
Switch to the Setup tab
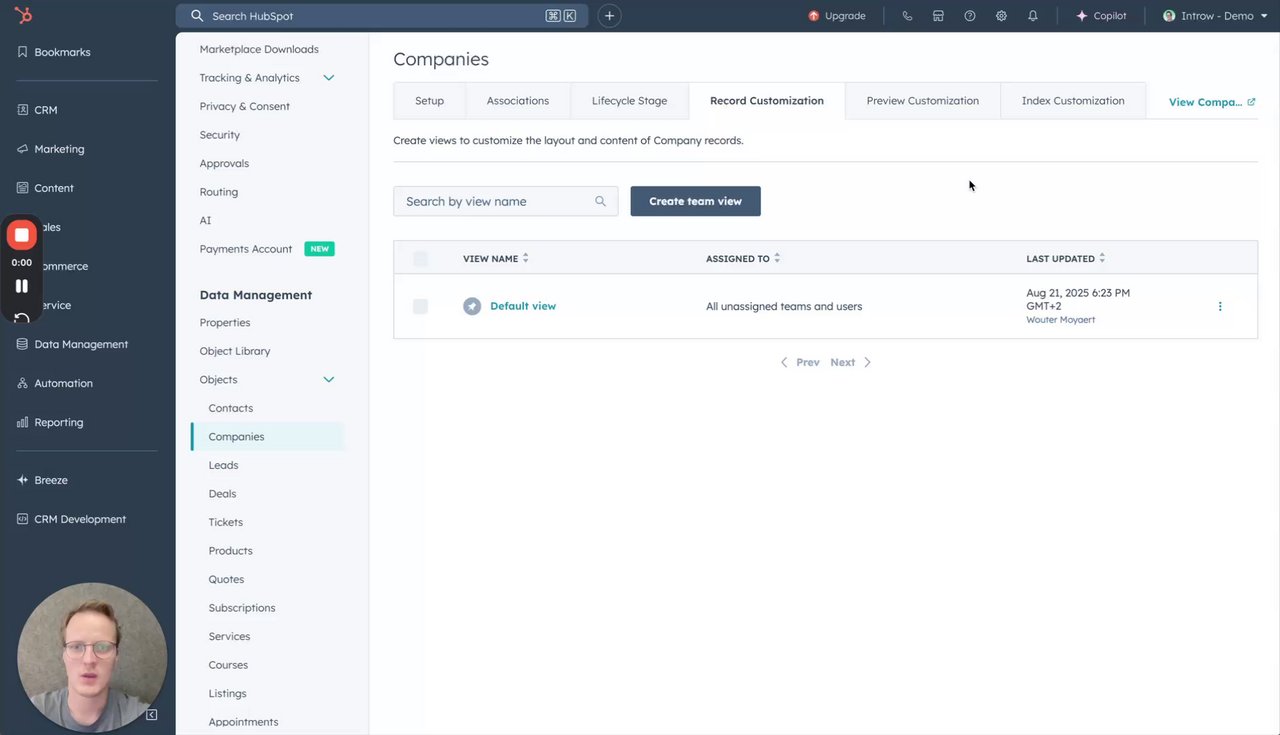429,101
